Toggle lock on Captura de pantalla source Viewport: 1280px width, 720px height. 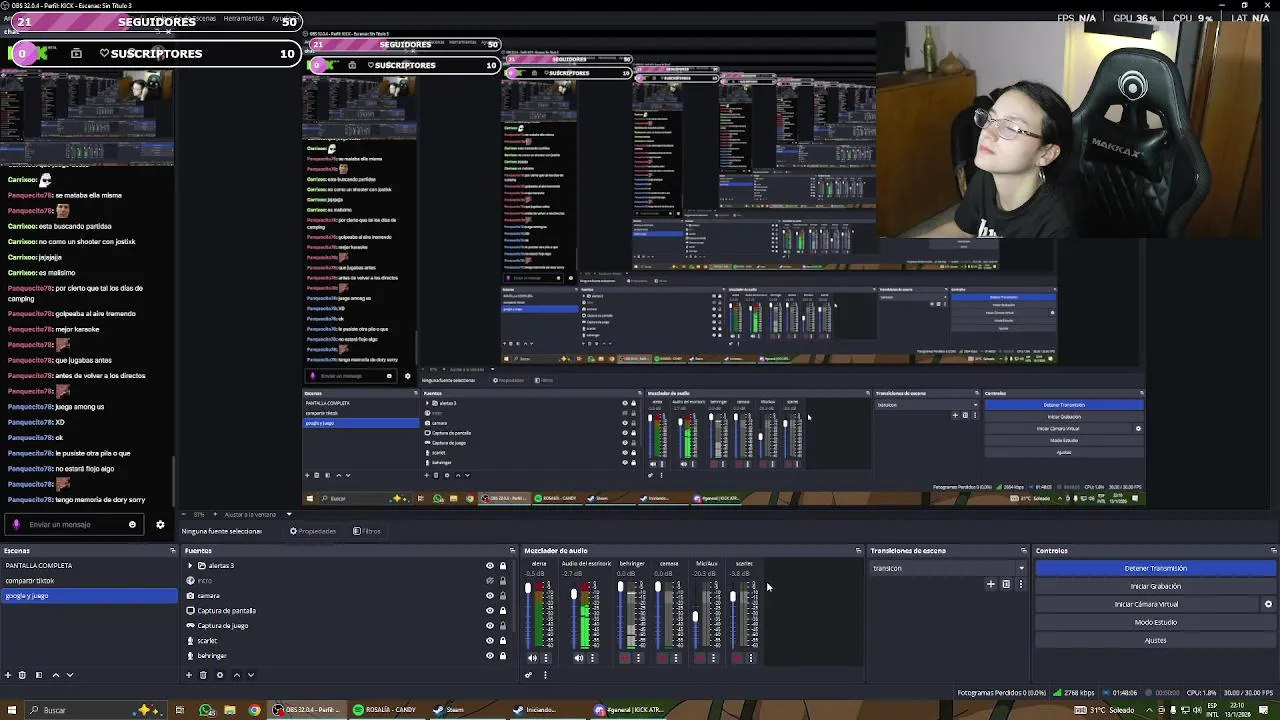pyautogui.click(x=503, y=611)
